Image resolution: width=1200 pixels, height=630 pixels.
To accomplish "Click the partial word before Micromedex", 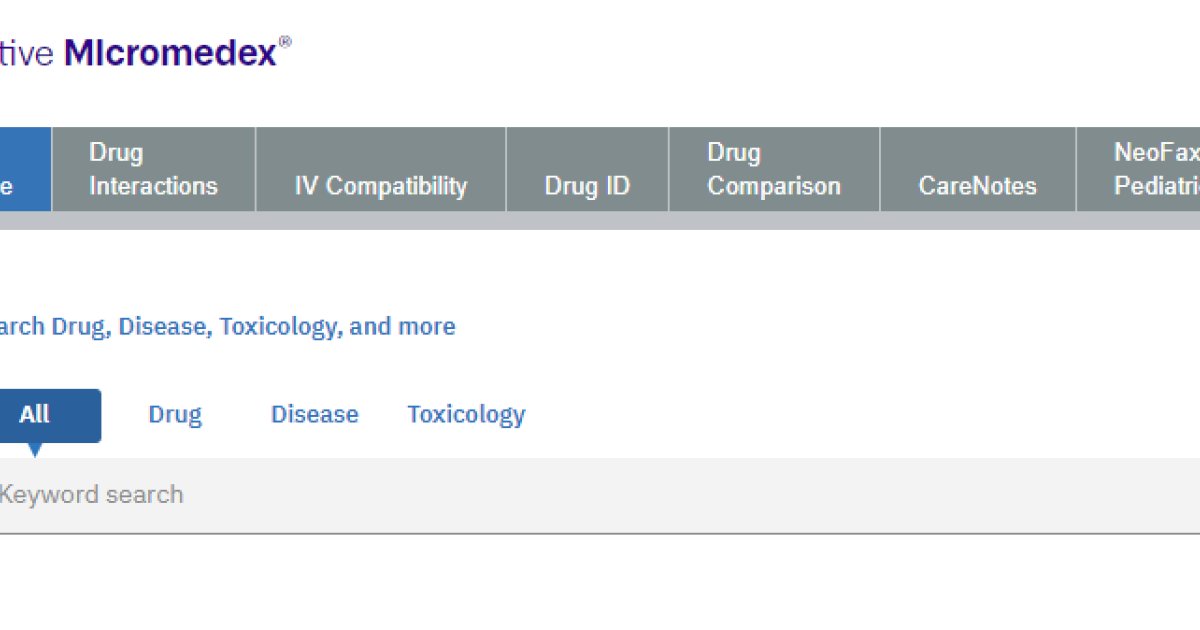I will tap(26, 53).
